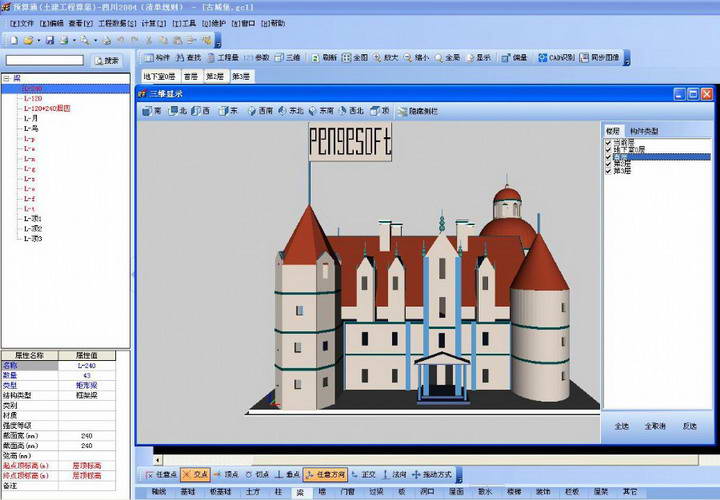
Task: Toggle the 任意方向 free direction button
Action: [x=325, y=474]
